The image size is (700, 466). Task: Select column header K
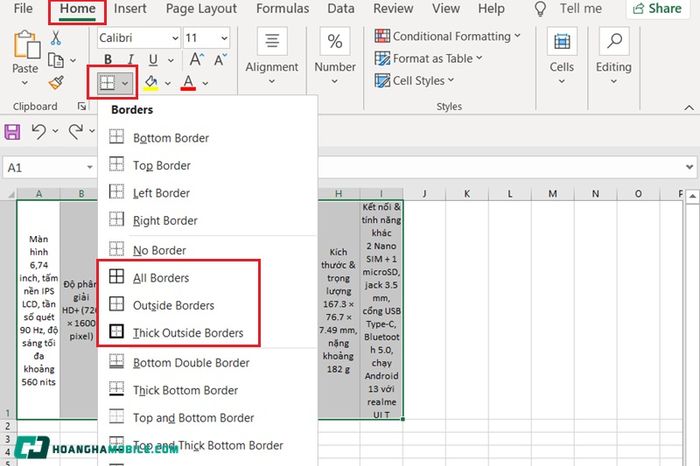click(x=467, y=194)
